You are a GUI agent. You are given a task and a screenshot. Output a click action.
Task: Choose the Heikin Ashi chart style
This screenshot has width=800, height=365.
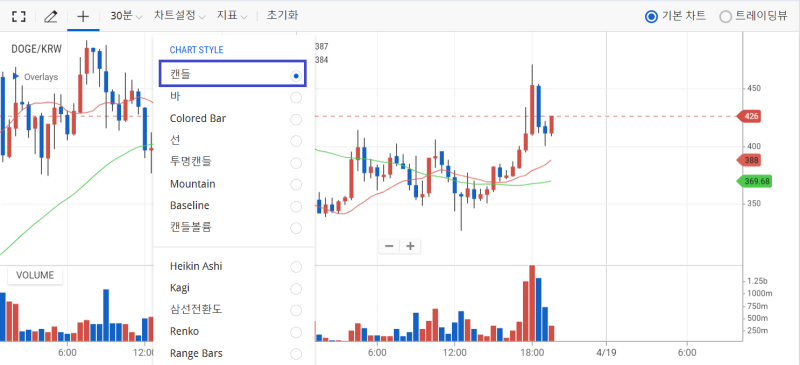pos(235,266)
